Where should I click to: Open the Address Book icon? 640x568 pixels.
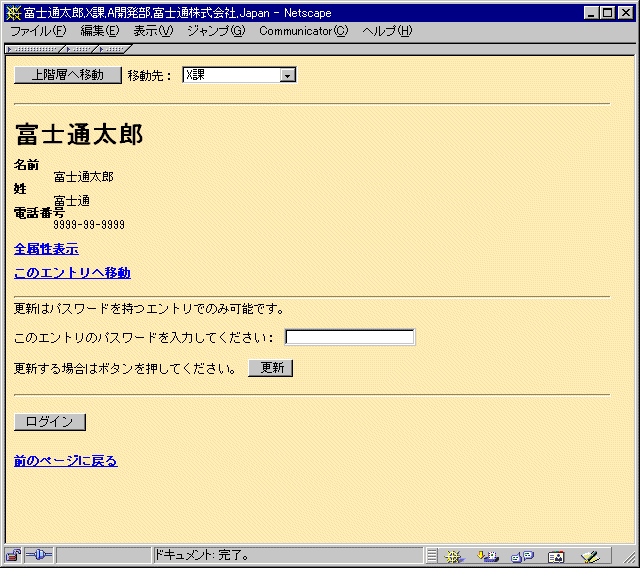point(556,556)
